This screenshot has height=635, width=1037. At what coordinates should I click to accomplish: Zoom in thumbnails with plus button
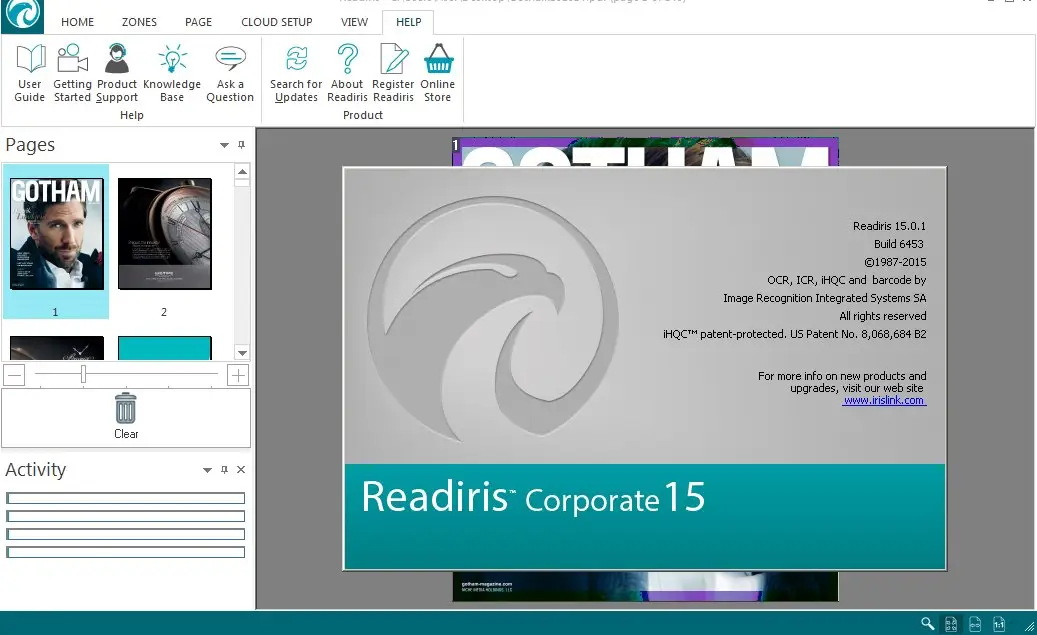pyautogui.click(x=237, y=375)
